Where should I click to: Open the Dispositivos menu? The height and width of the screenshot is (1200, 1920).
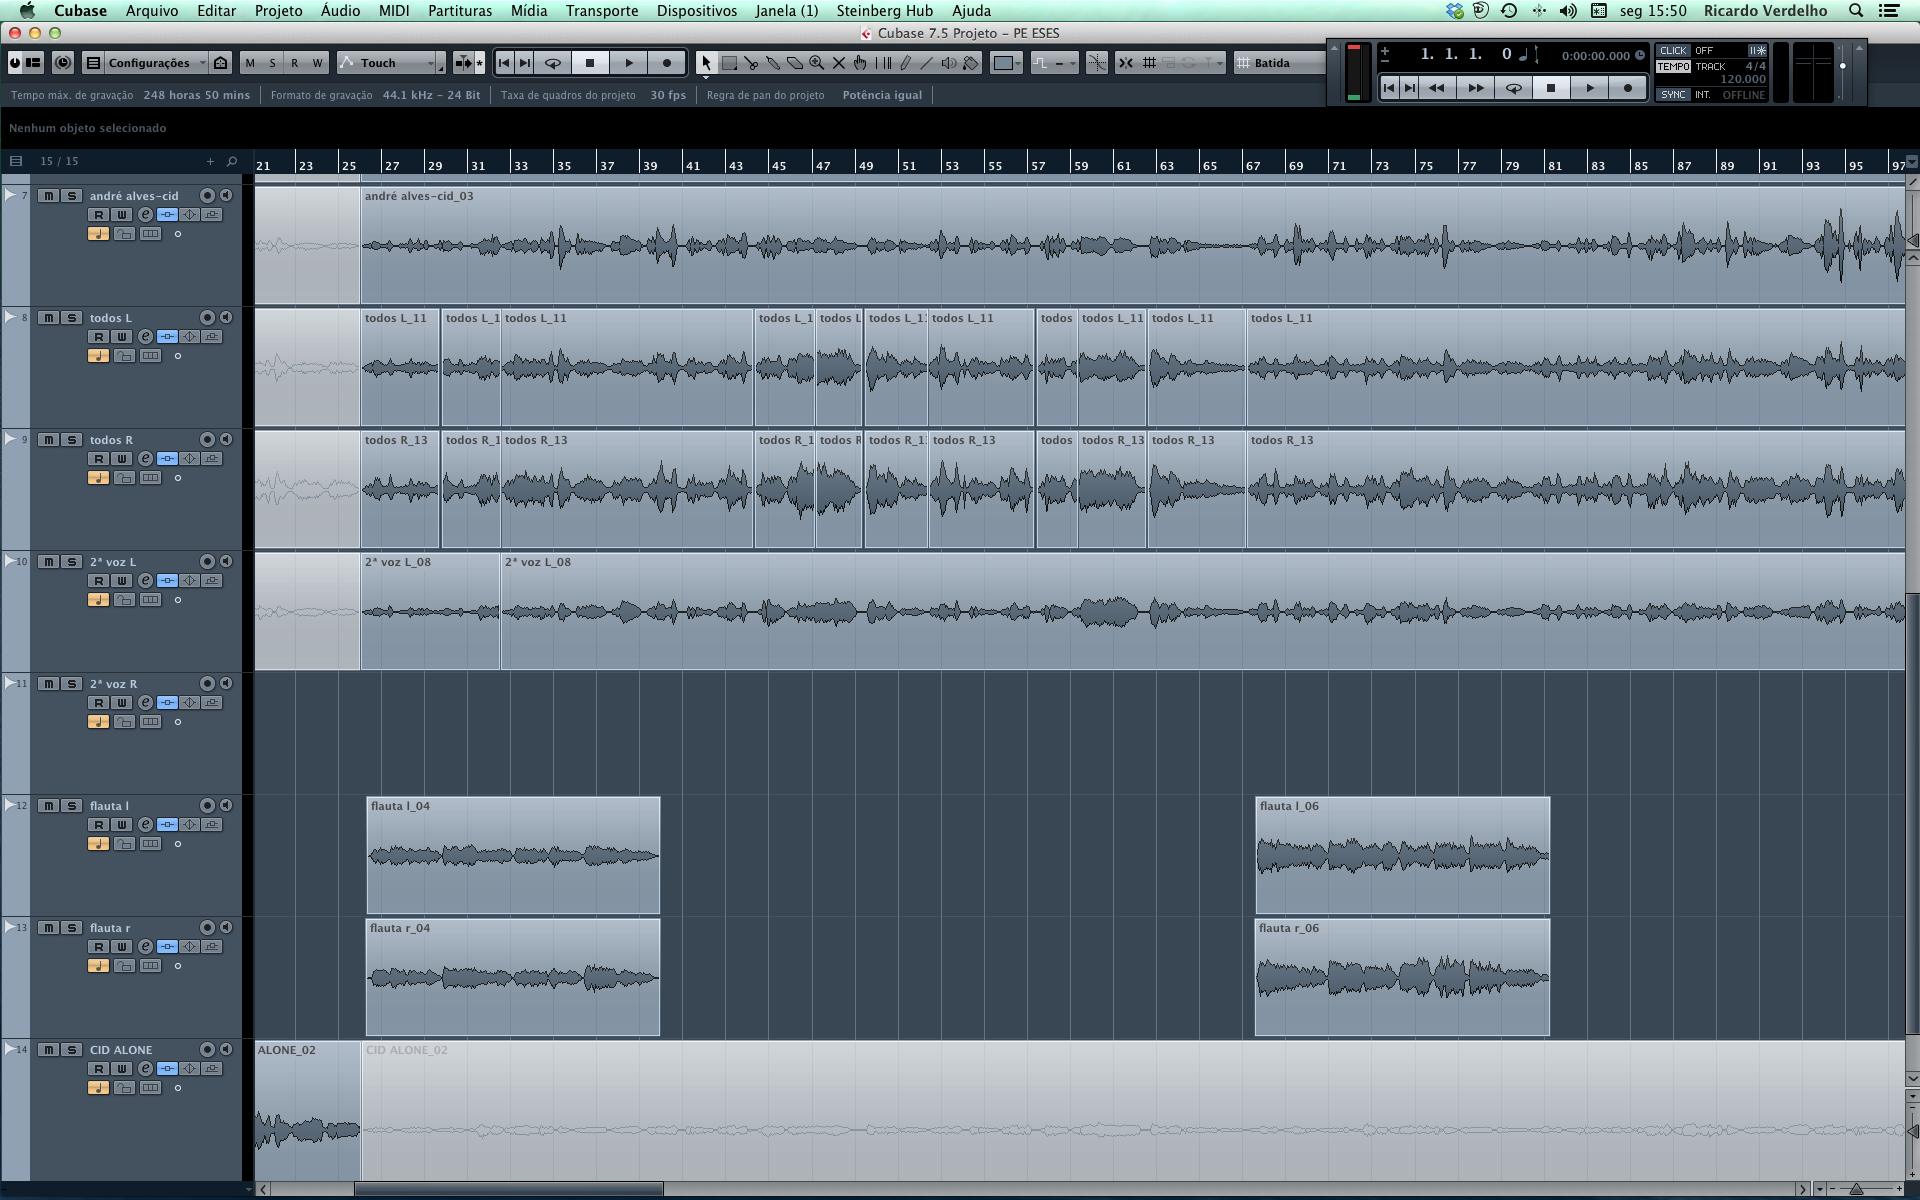[696, 11]
